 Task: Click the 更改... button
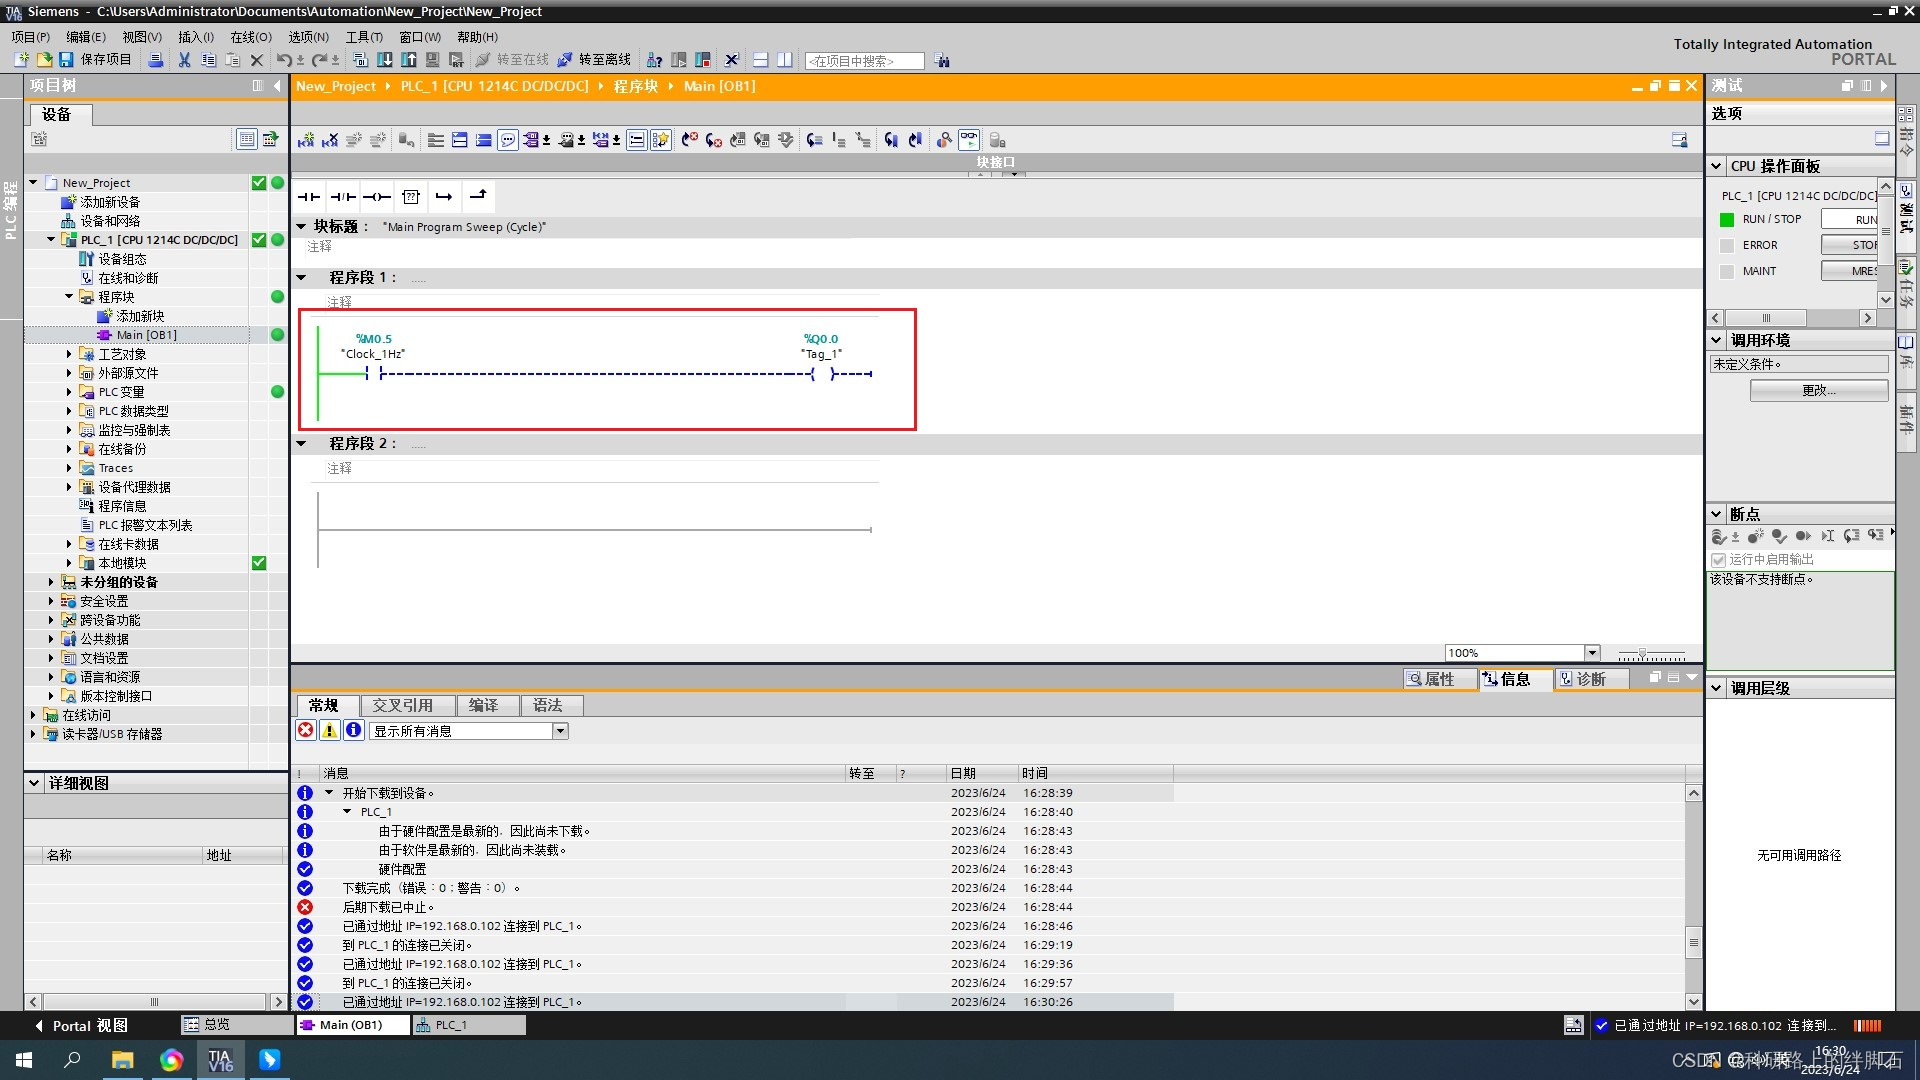pyautogui.click(x=1819, y=390)
